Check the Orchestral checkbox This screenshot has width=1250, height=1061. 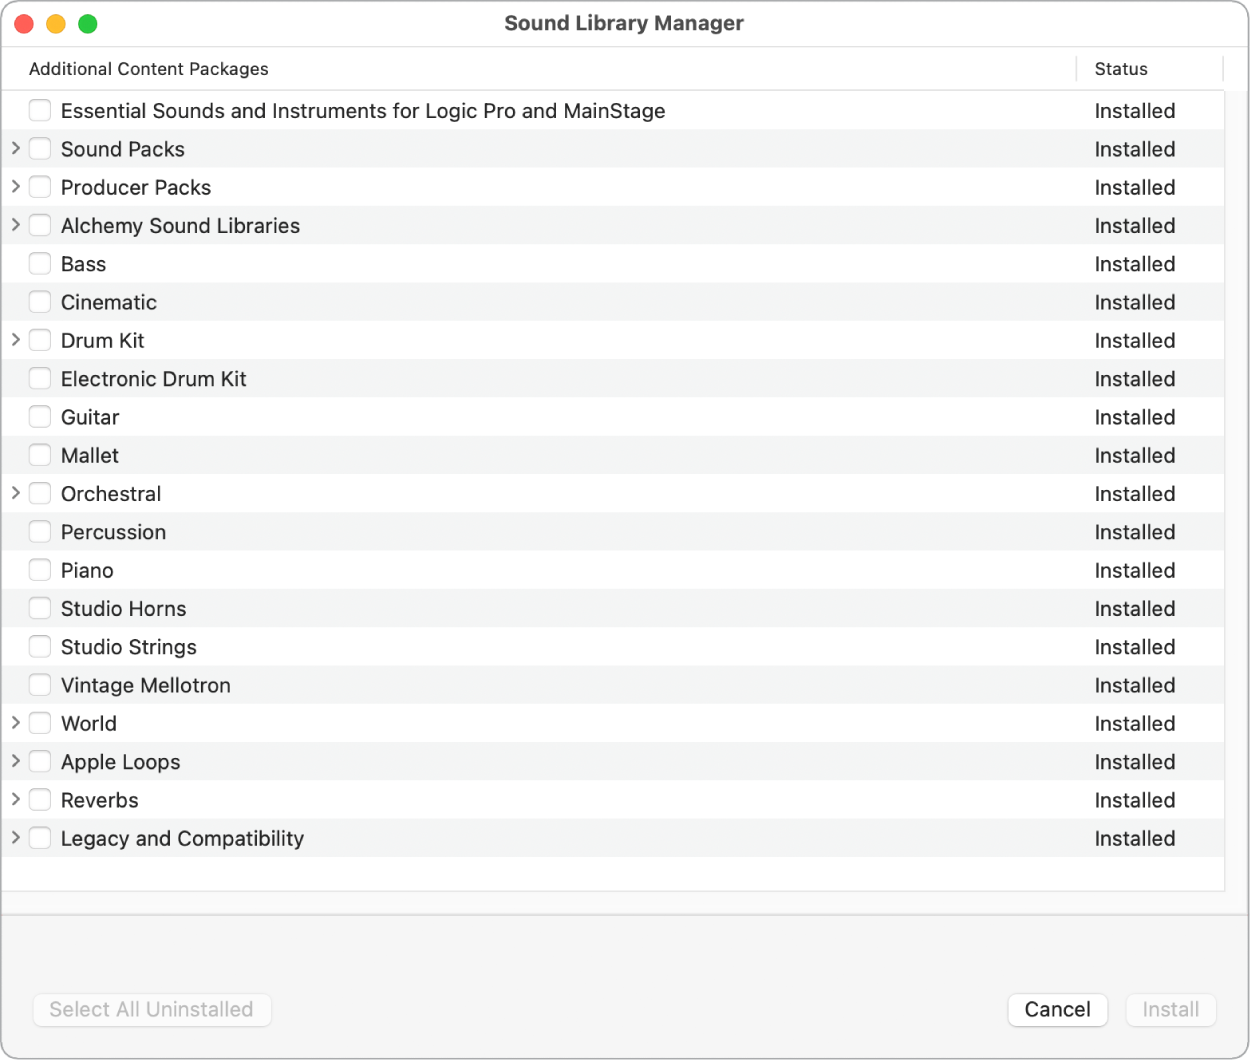(40, 493)
